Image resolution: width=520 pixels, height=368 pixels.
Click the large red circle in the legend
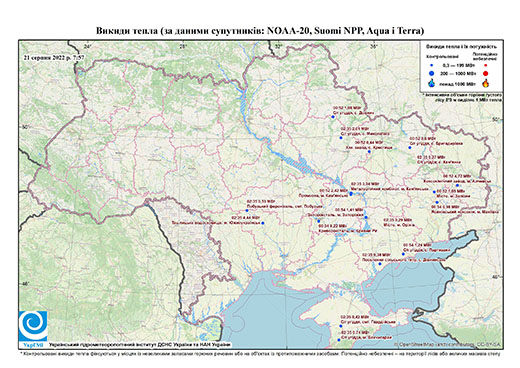(486, 73)
